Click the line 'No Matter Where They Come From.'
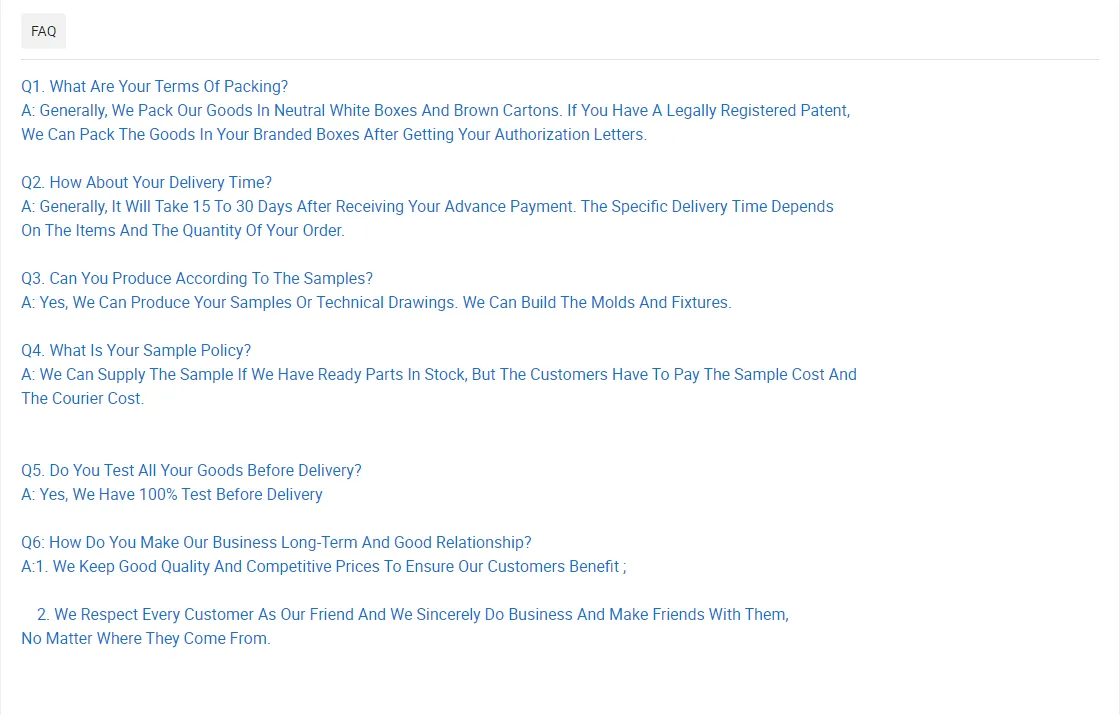 (x=145, y=638)
